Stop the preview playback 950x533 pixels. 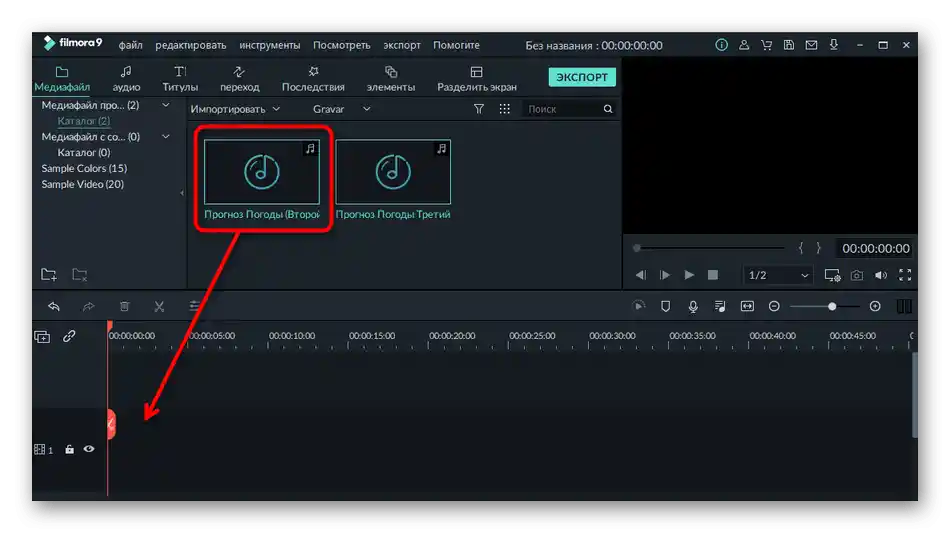click(x=712, y=275)
